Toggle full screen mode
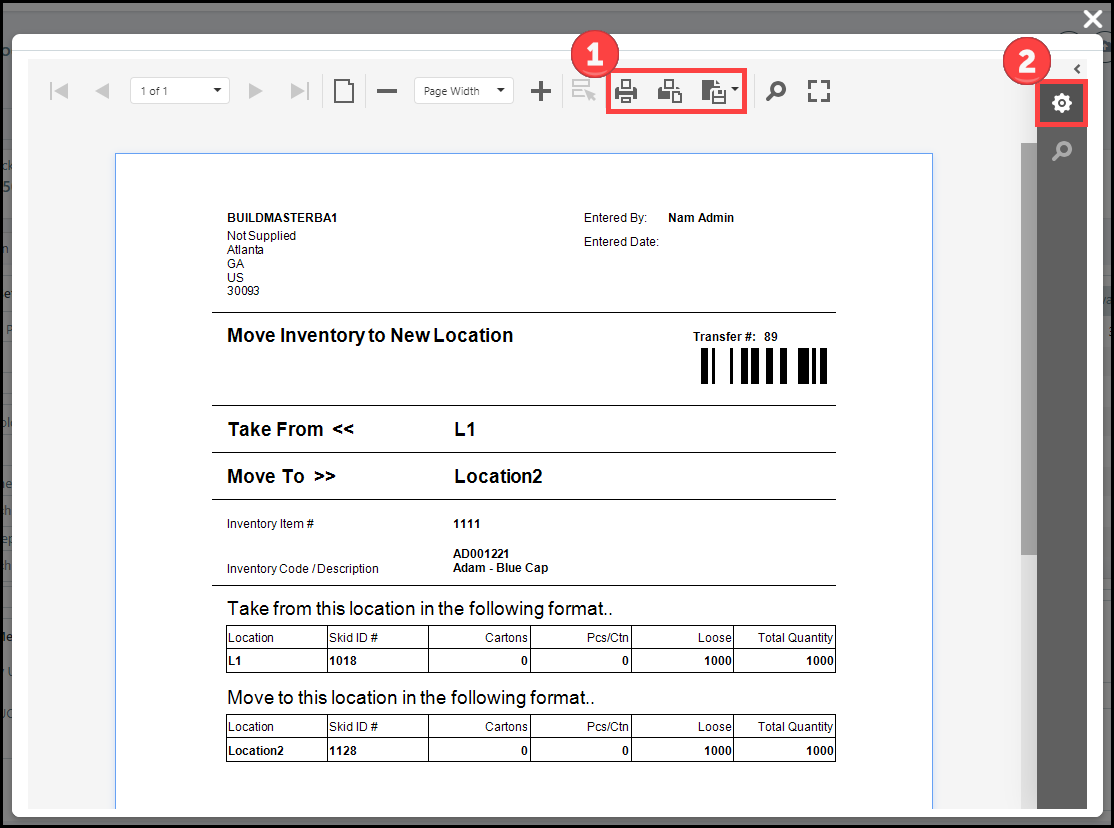This screenshot has width=1114, height=828. pyautogui.click(x=819, y=91)
